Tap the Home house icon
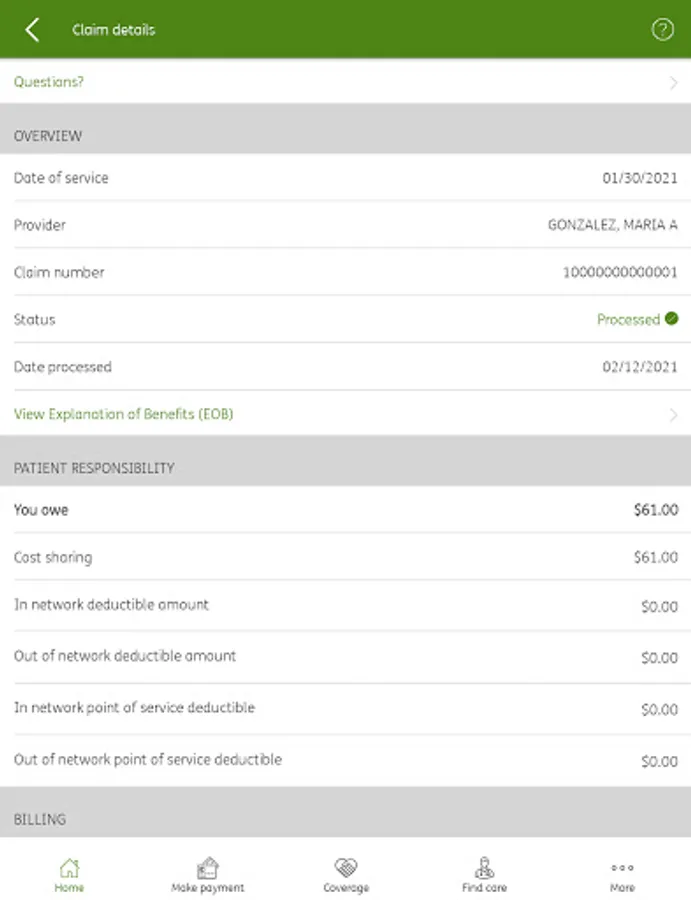 click(x=69, y=867)
